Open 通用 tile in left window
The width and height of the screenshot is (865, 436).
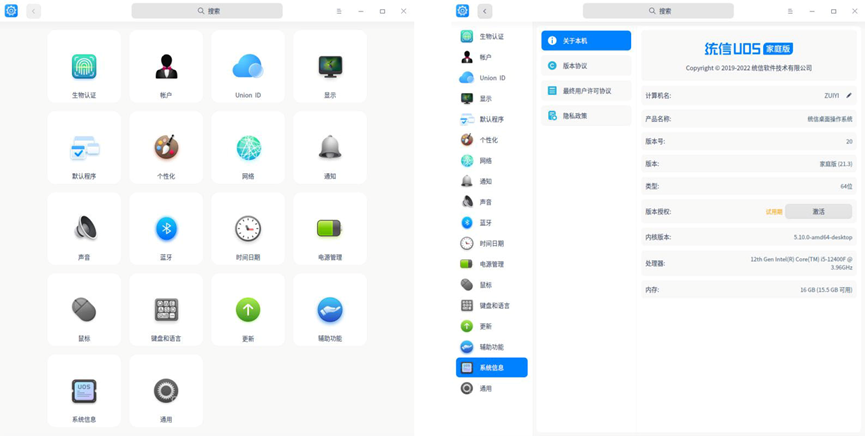(x=166, y=391)
